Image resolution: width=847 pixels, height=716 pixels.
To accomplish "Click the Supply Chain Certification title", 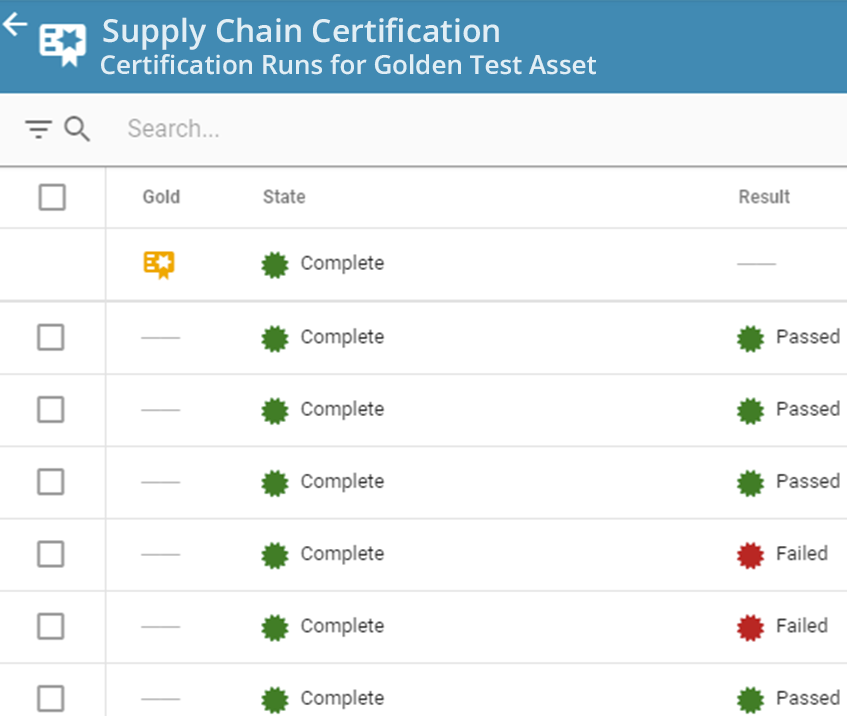I will coord(301,31).
